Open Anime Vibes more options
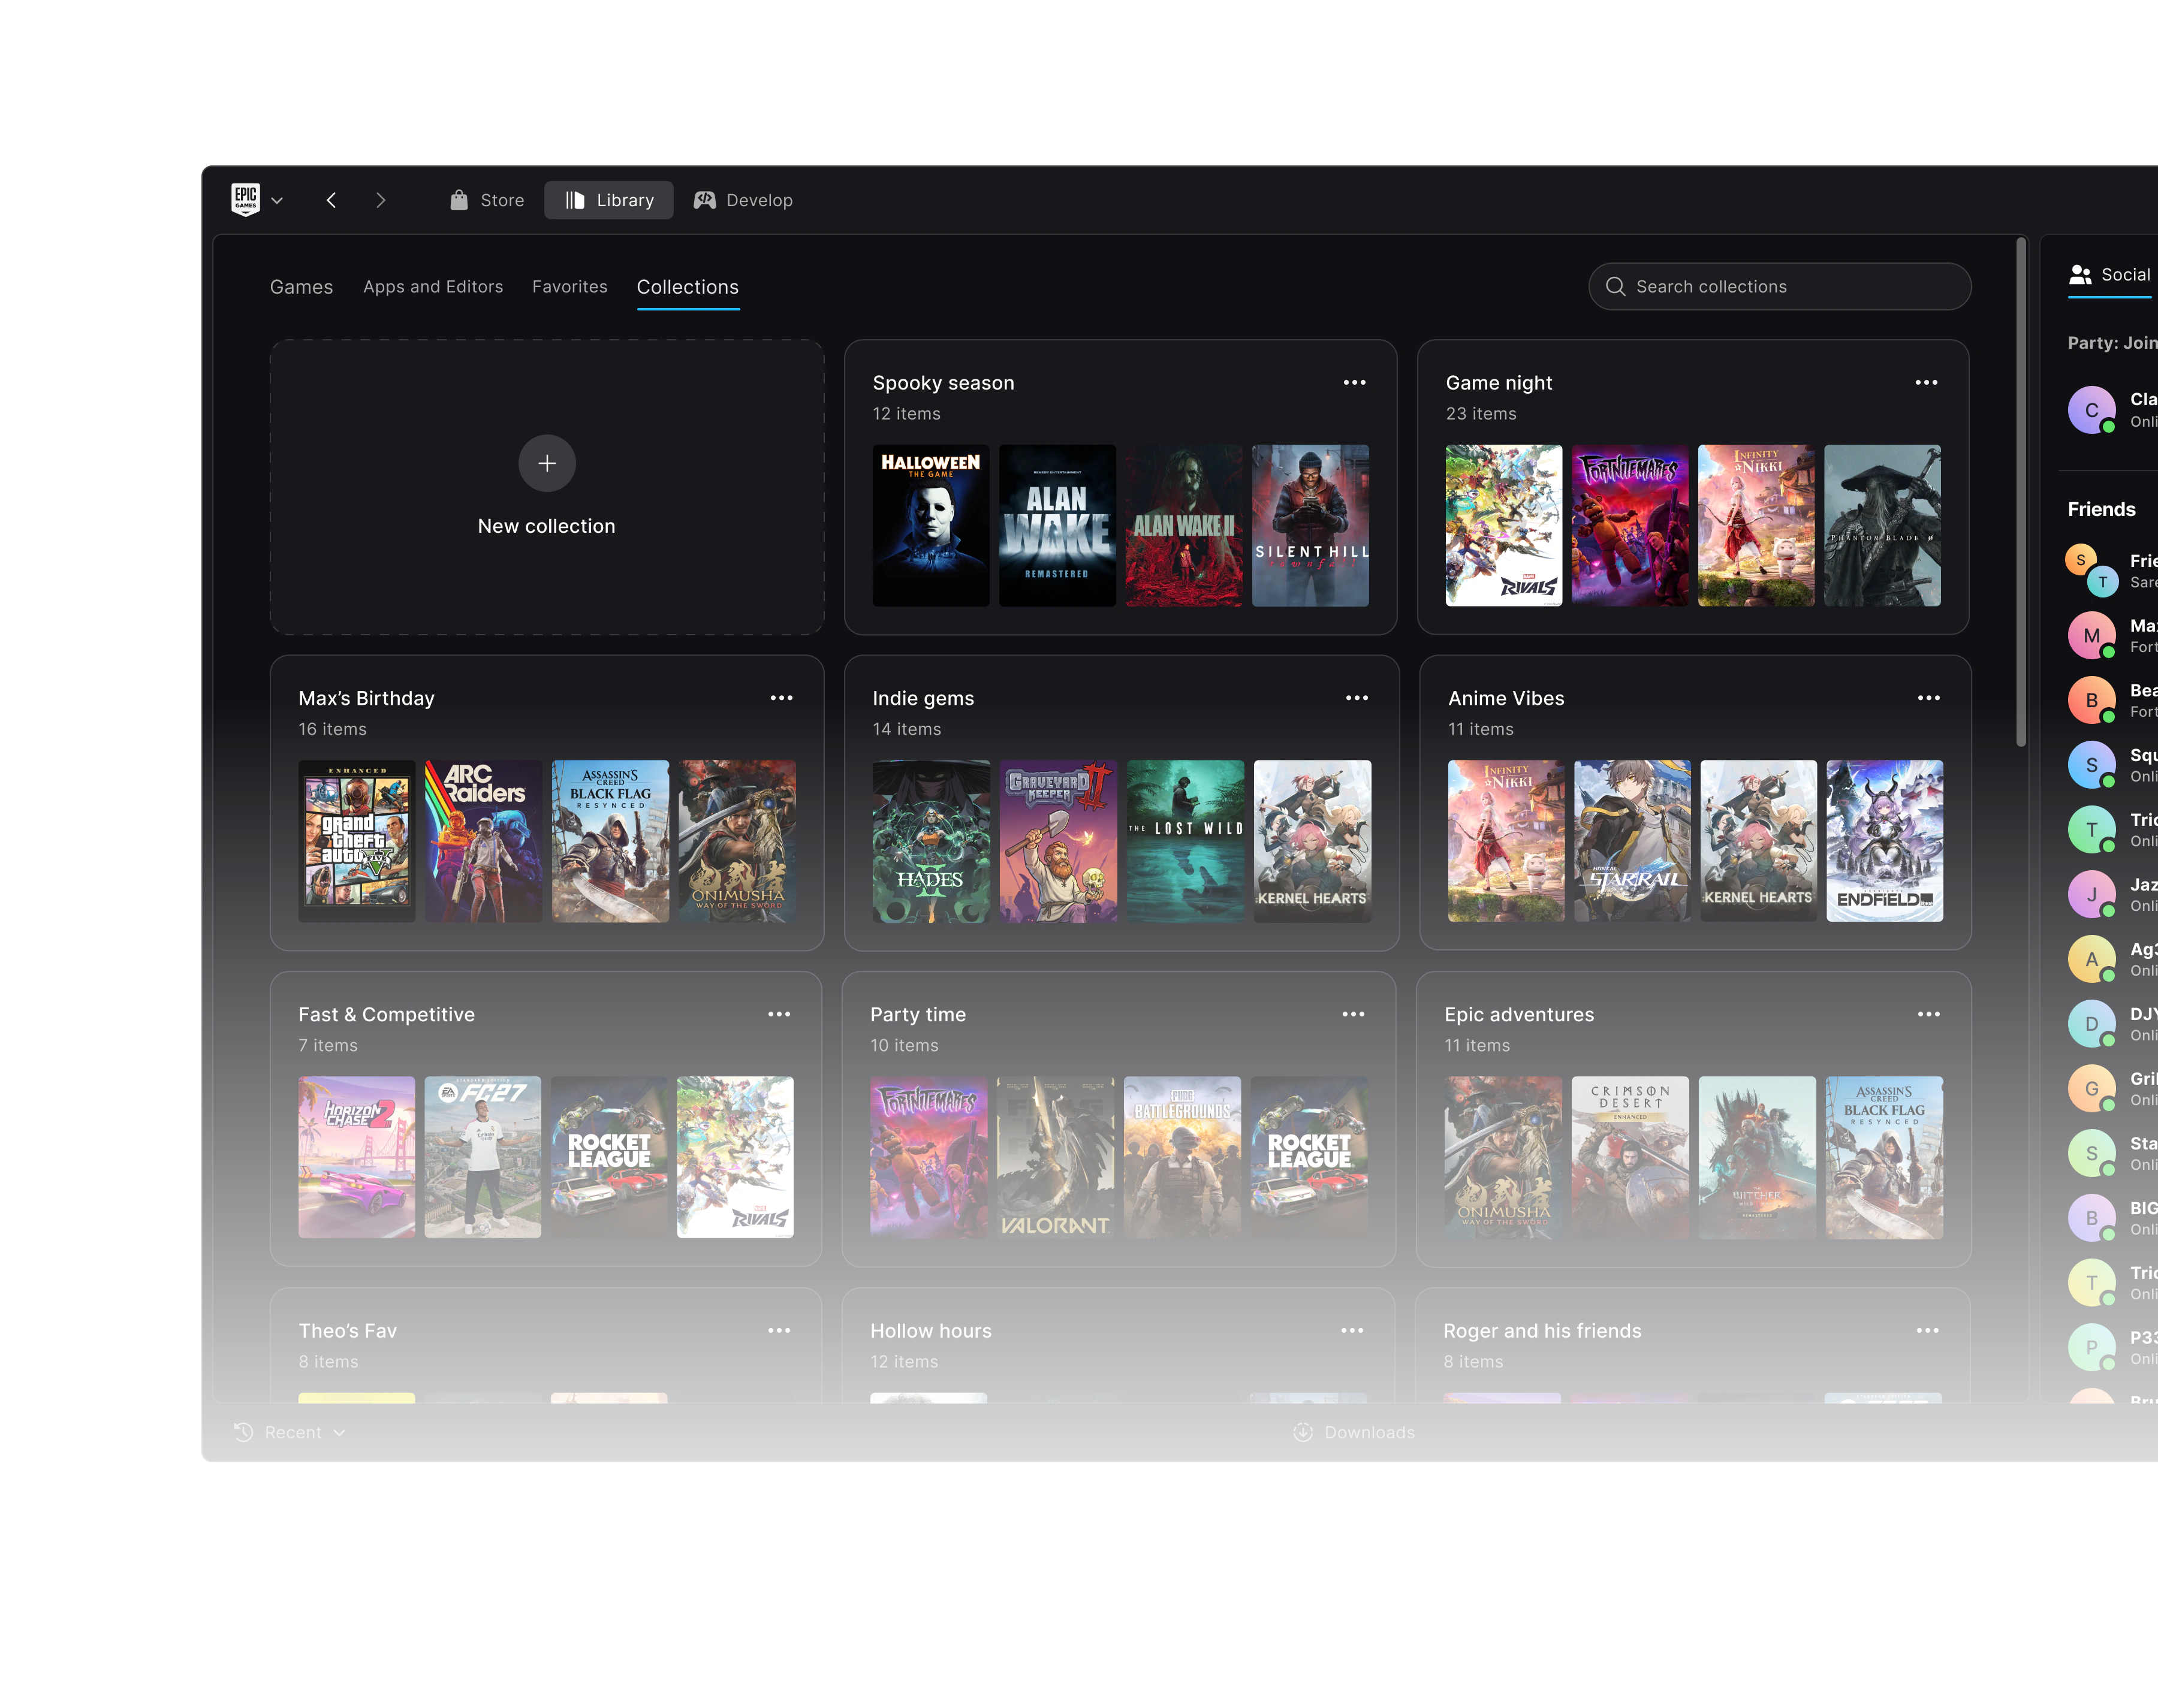The image size is (2158, 1708). tap(1928, 698)
